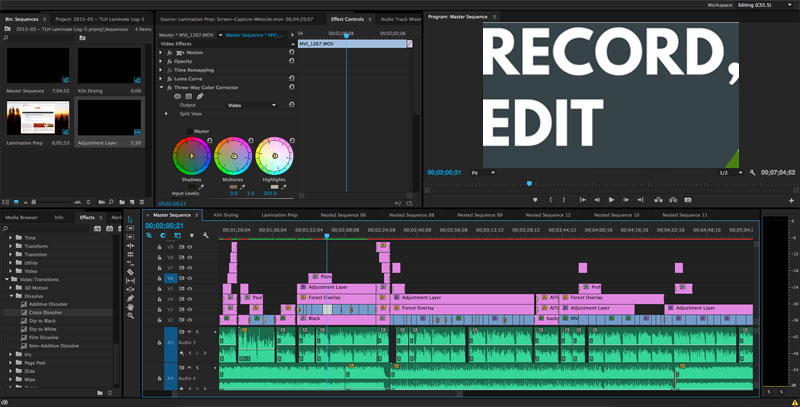Select the Pen tool in the tools panel
This screenshot has height=407, width=800.
click(130, 297)
